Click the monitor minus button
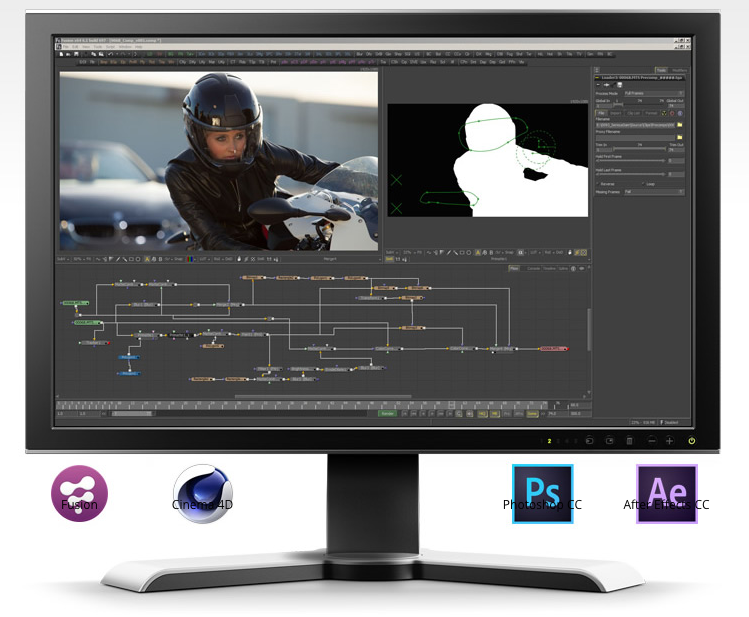Screen dimensions: 749x617 (651, 441)
